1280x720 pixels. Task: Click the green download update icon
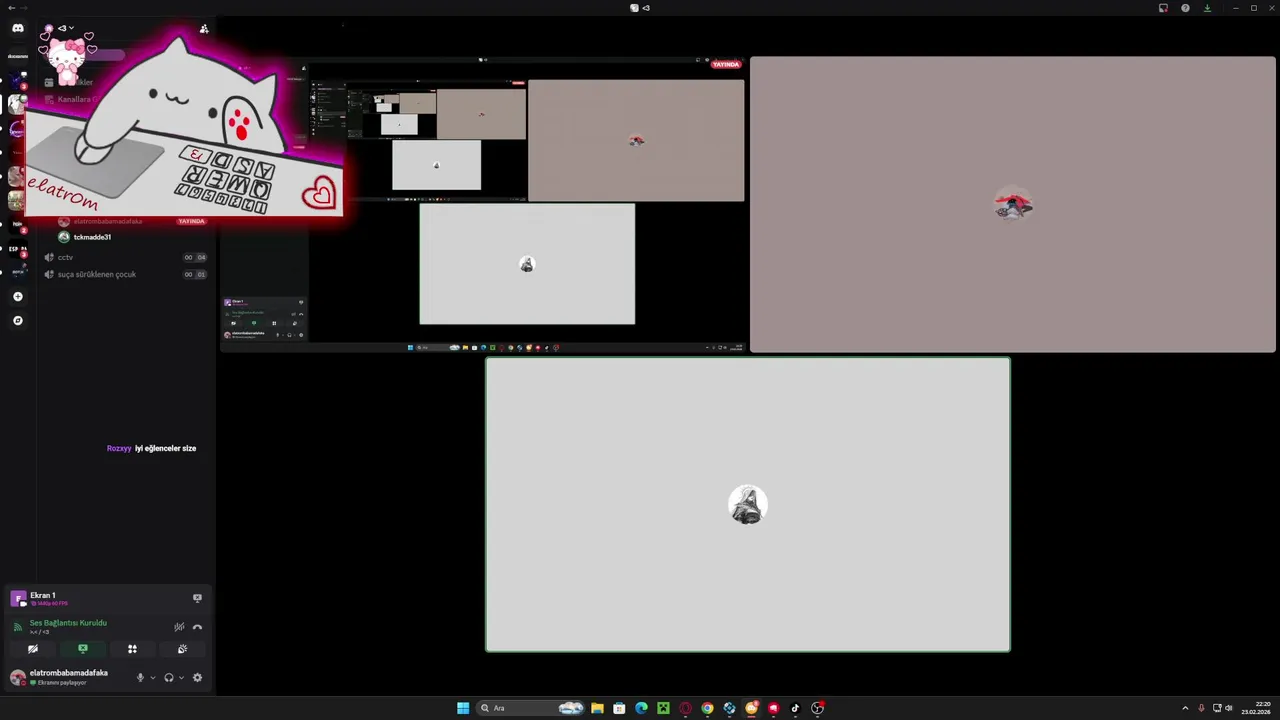(1207, 8)
